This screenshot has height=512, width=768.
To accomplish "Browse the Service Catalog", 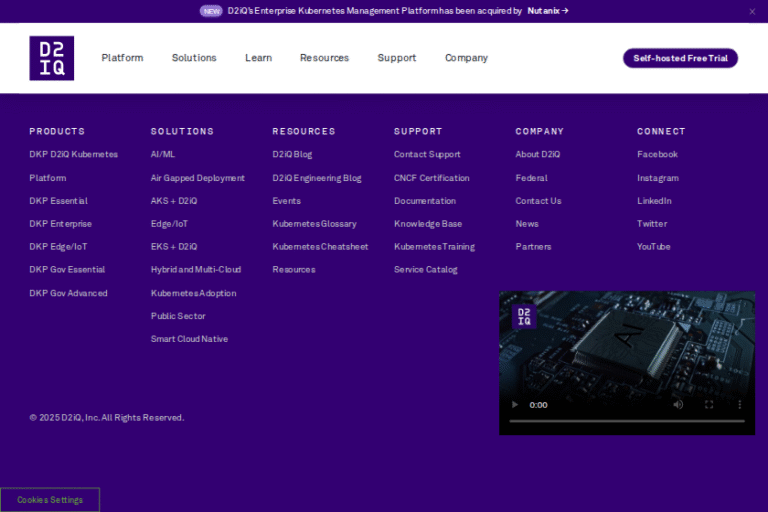I will (426, 269).
